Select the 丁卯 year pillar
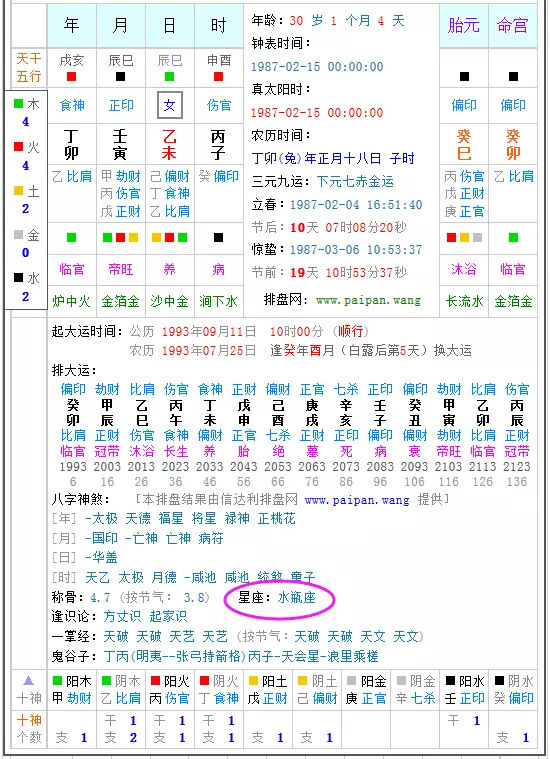The height and width of the screenshot is (759, 550). click(71, 145)
